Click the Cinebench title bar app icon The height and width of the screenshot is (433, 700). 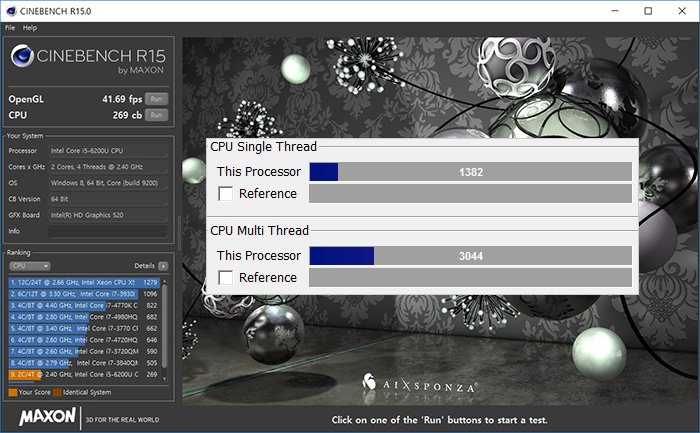(x=11, y=11)
